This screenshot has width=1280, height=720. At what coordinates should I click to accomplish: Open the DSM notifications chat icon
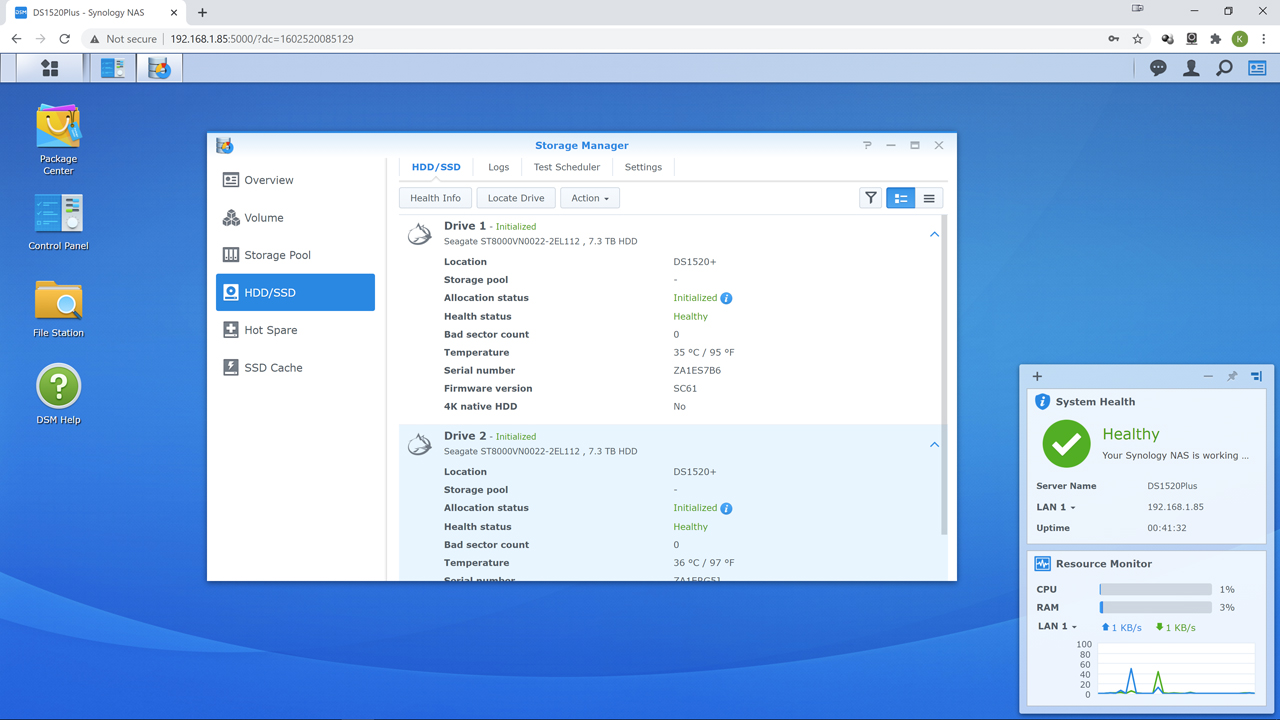[x=1158, y=68]
